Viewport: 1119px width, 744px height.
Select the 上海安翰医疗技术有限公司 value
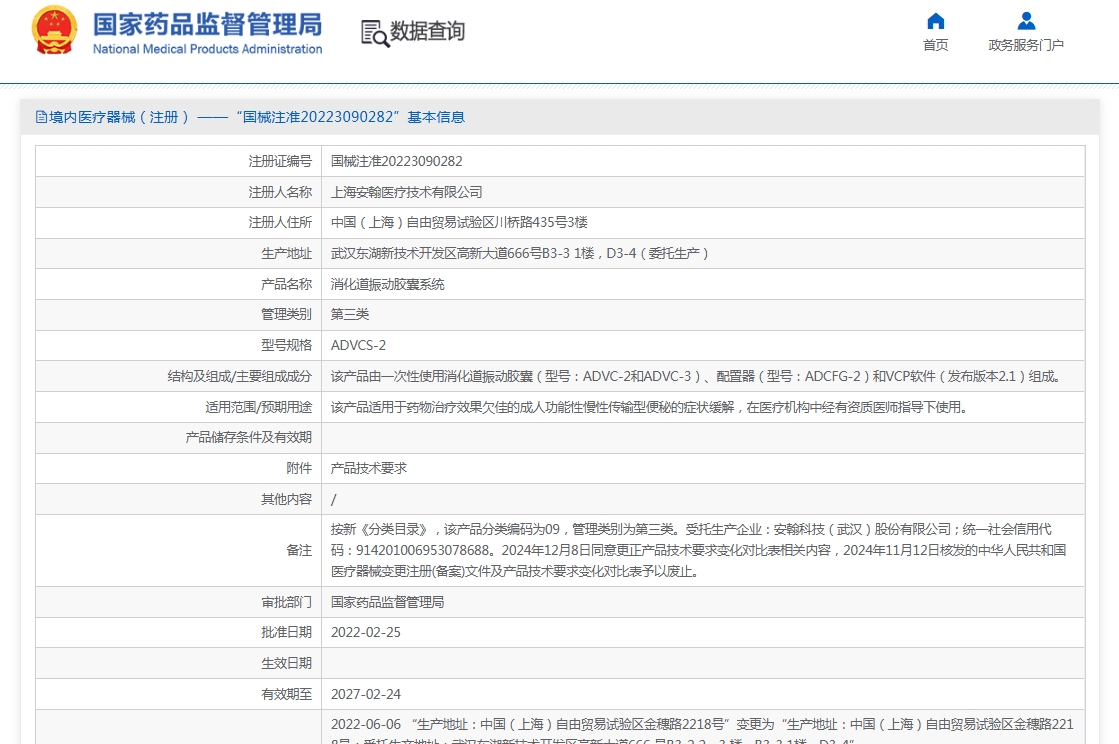(x=407, y=193)
